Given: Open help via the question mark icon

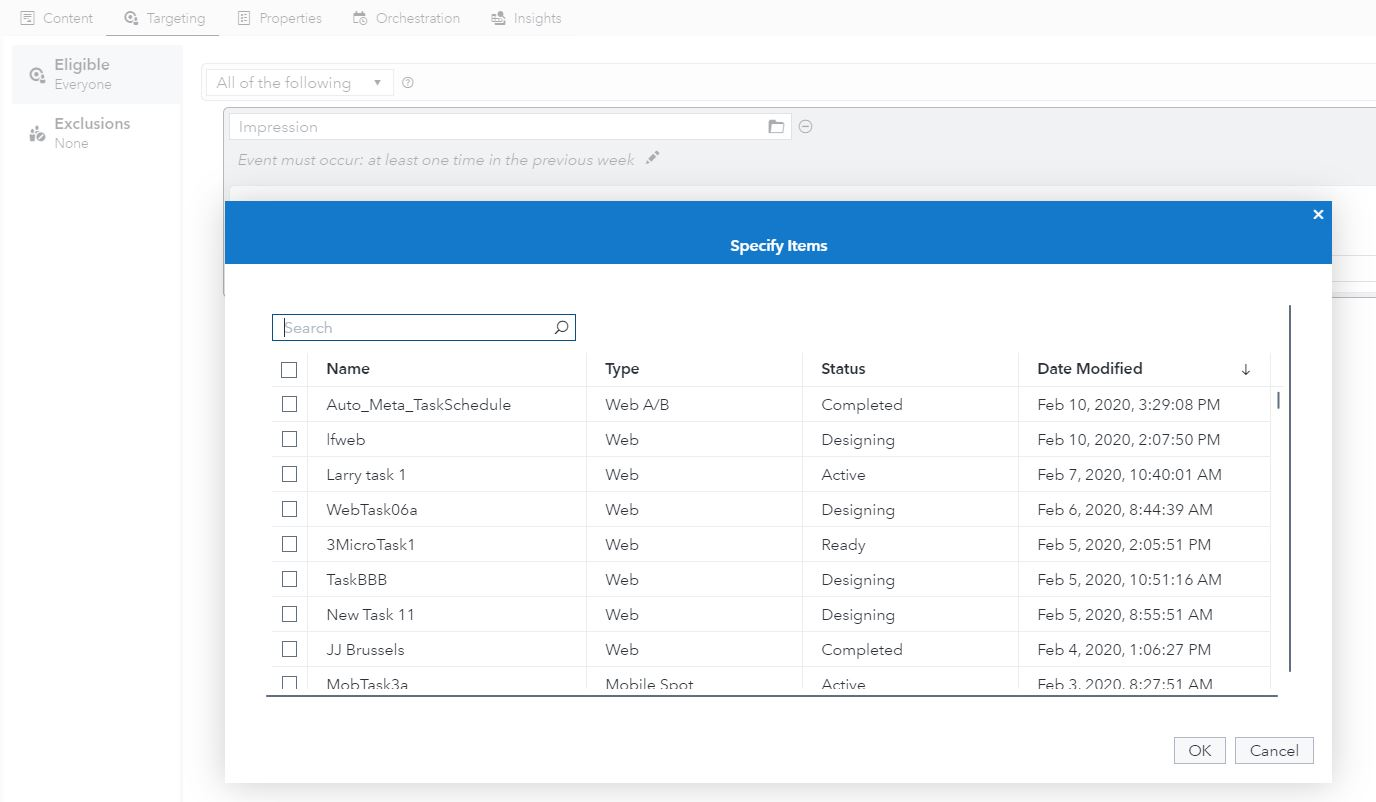Looking at the screenshot, I should (x=407, y=83).
